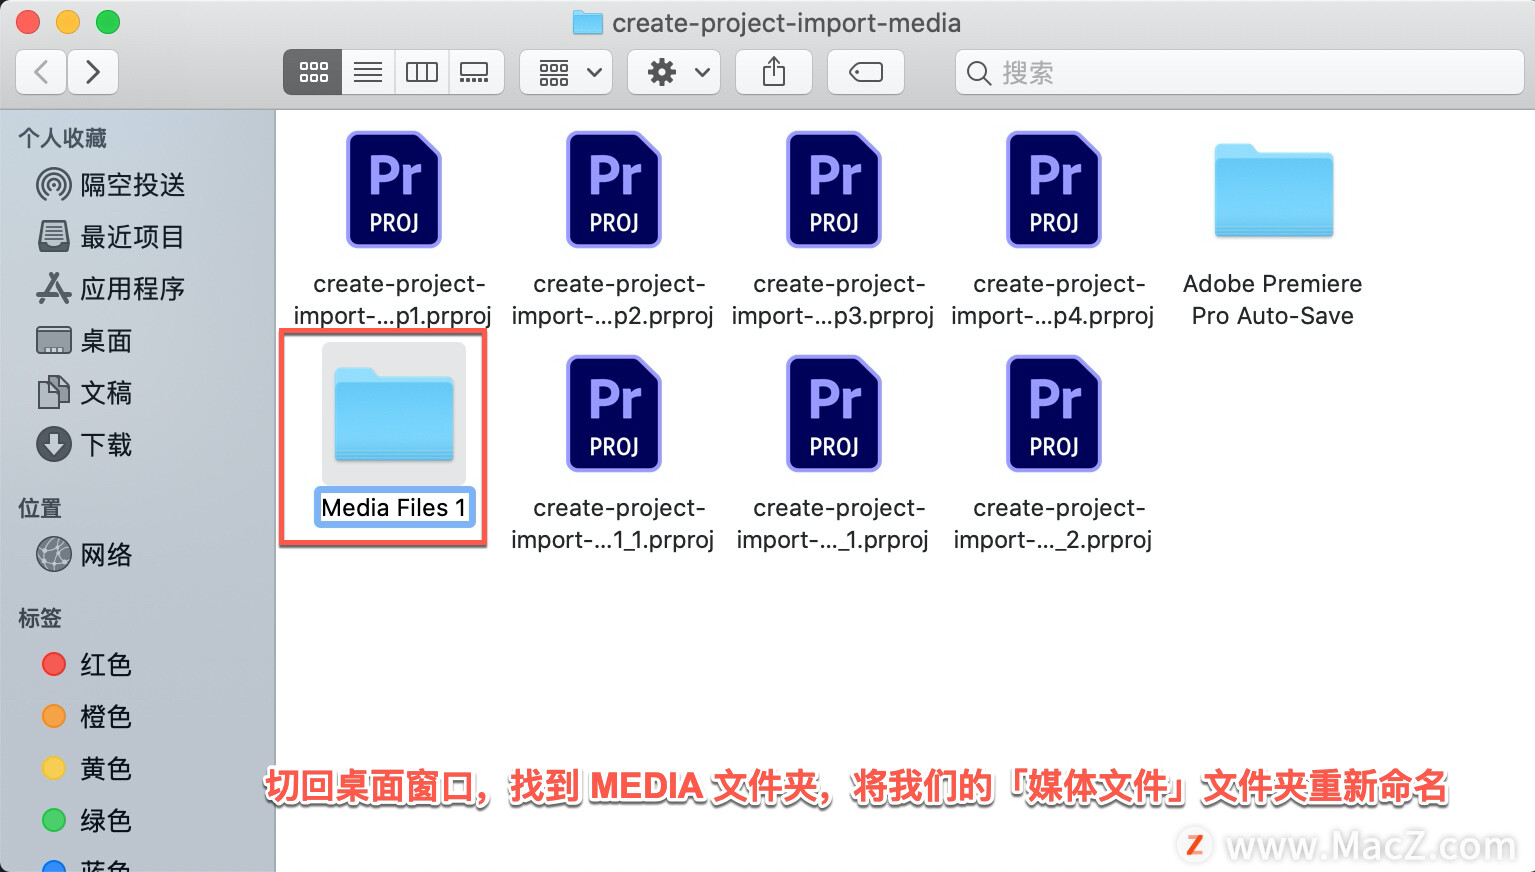Filter by 橙色 orange tag

(x=85, y=717)
